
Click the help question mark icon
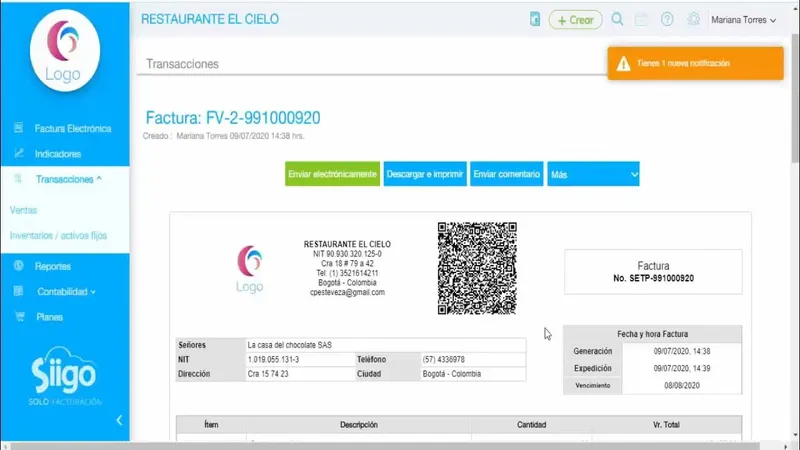coord(667,19)
